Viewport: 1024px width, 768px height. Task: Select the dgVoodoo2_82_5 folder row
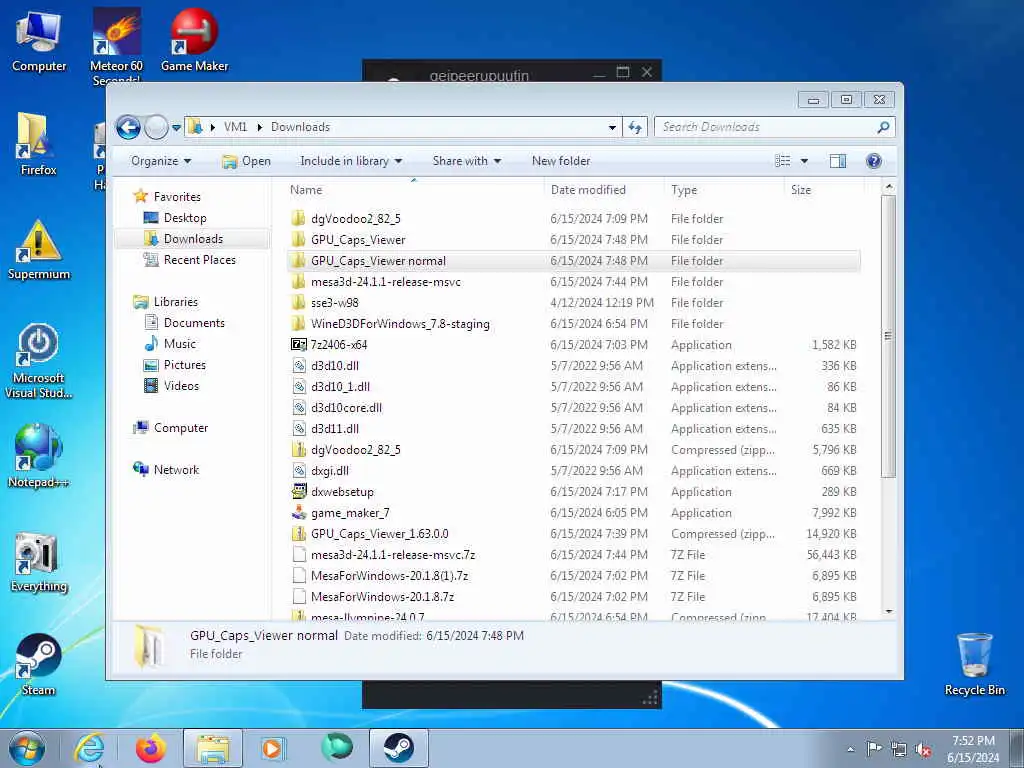573,219
